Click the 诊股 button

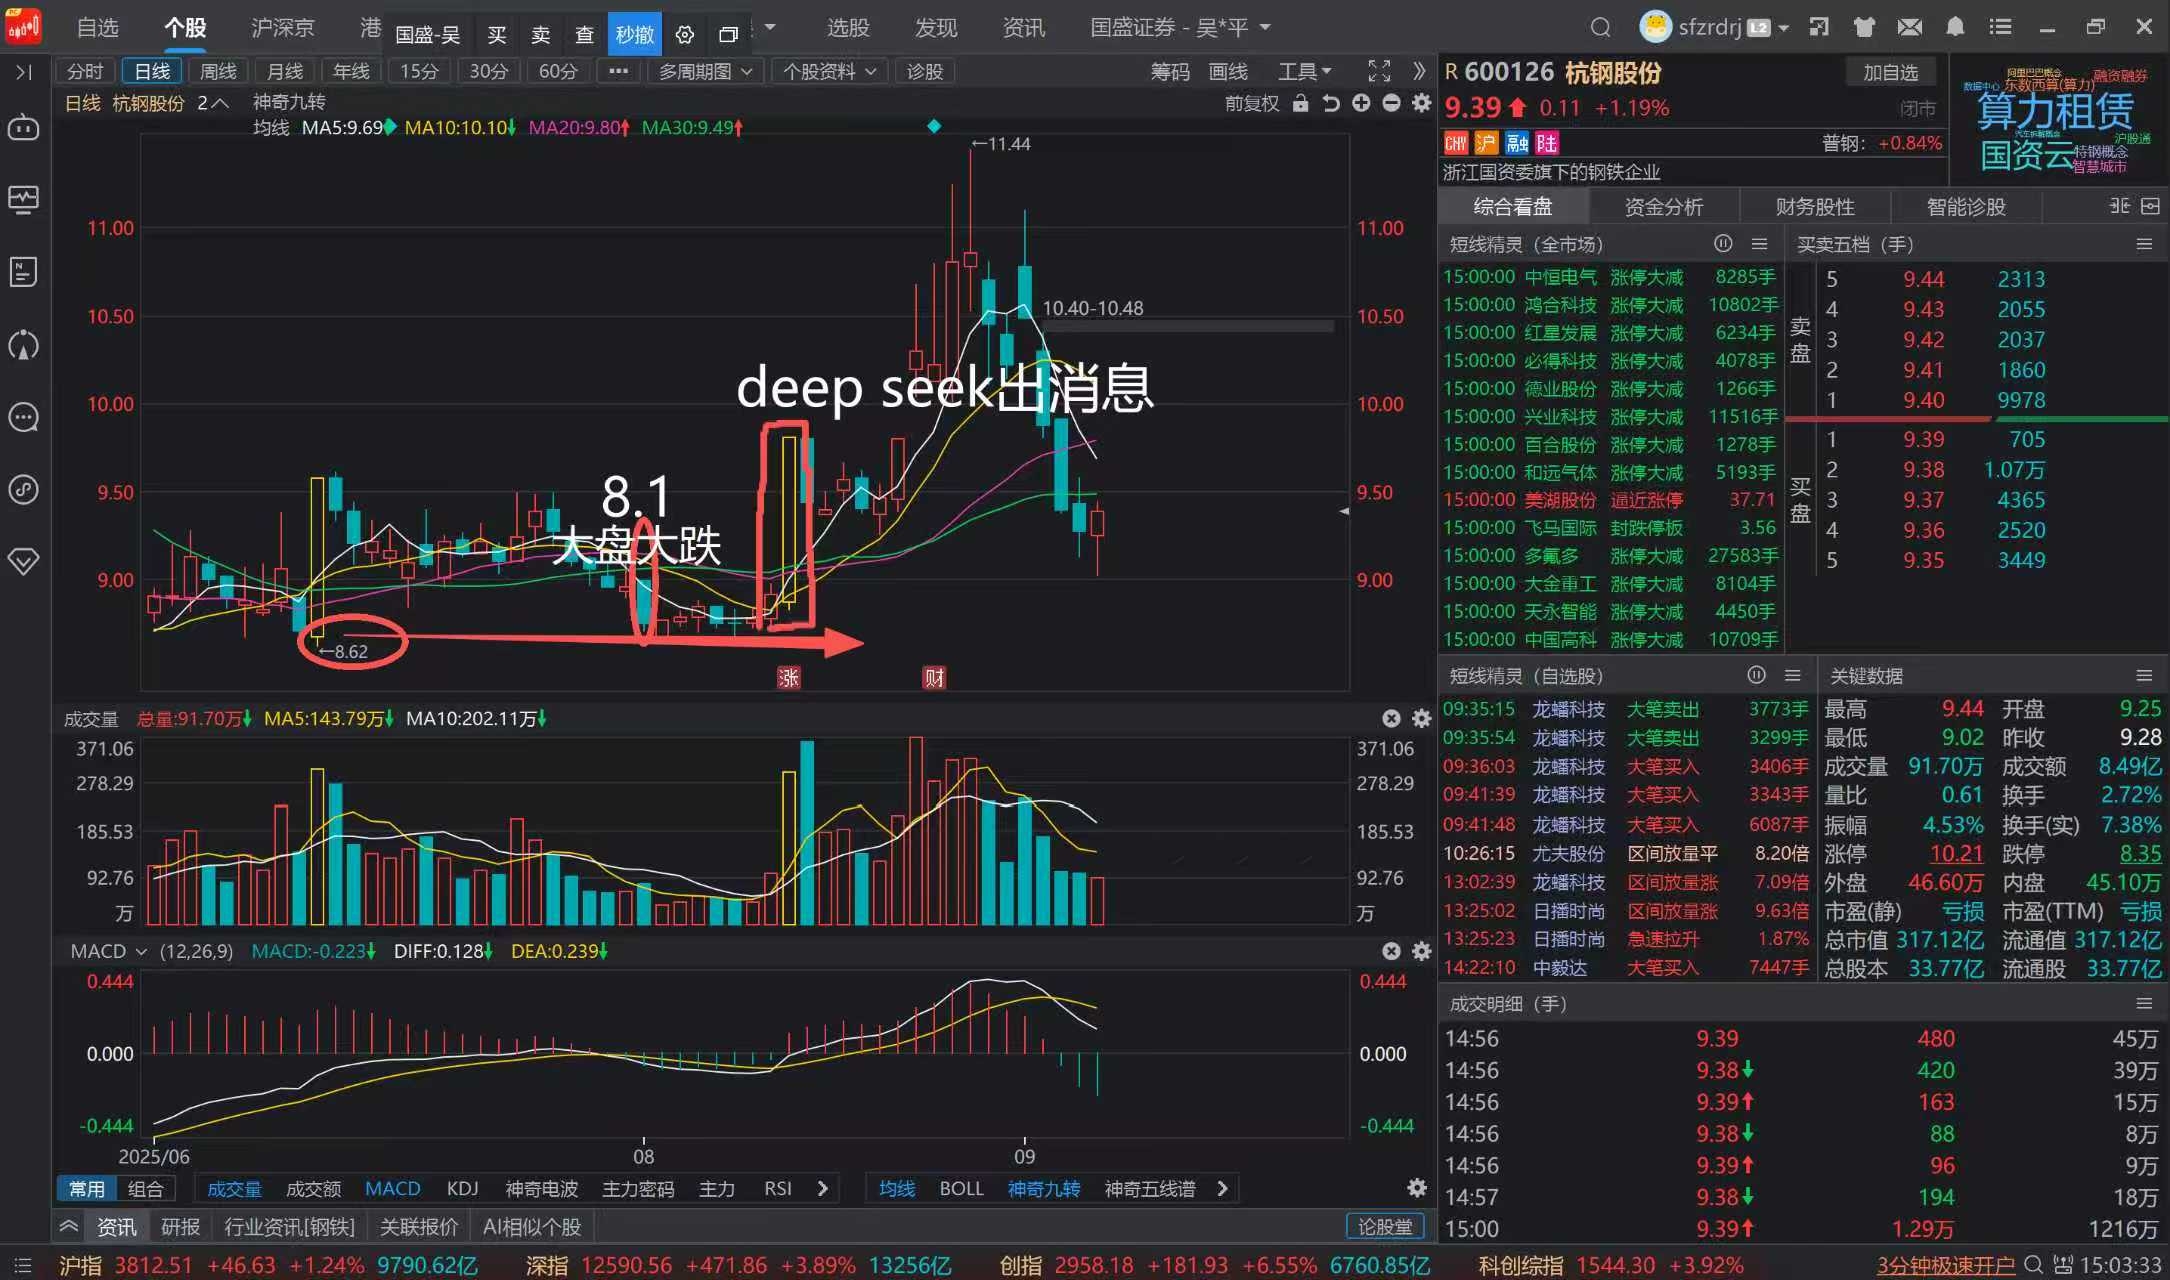(x=925, y=71)
